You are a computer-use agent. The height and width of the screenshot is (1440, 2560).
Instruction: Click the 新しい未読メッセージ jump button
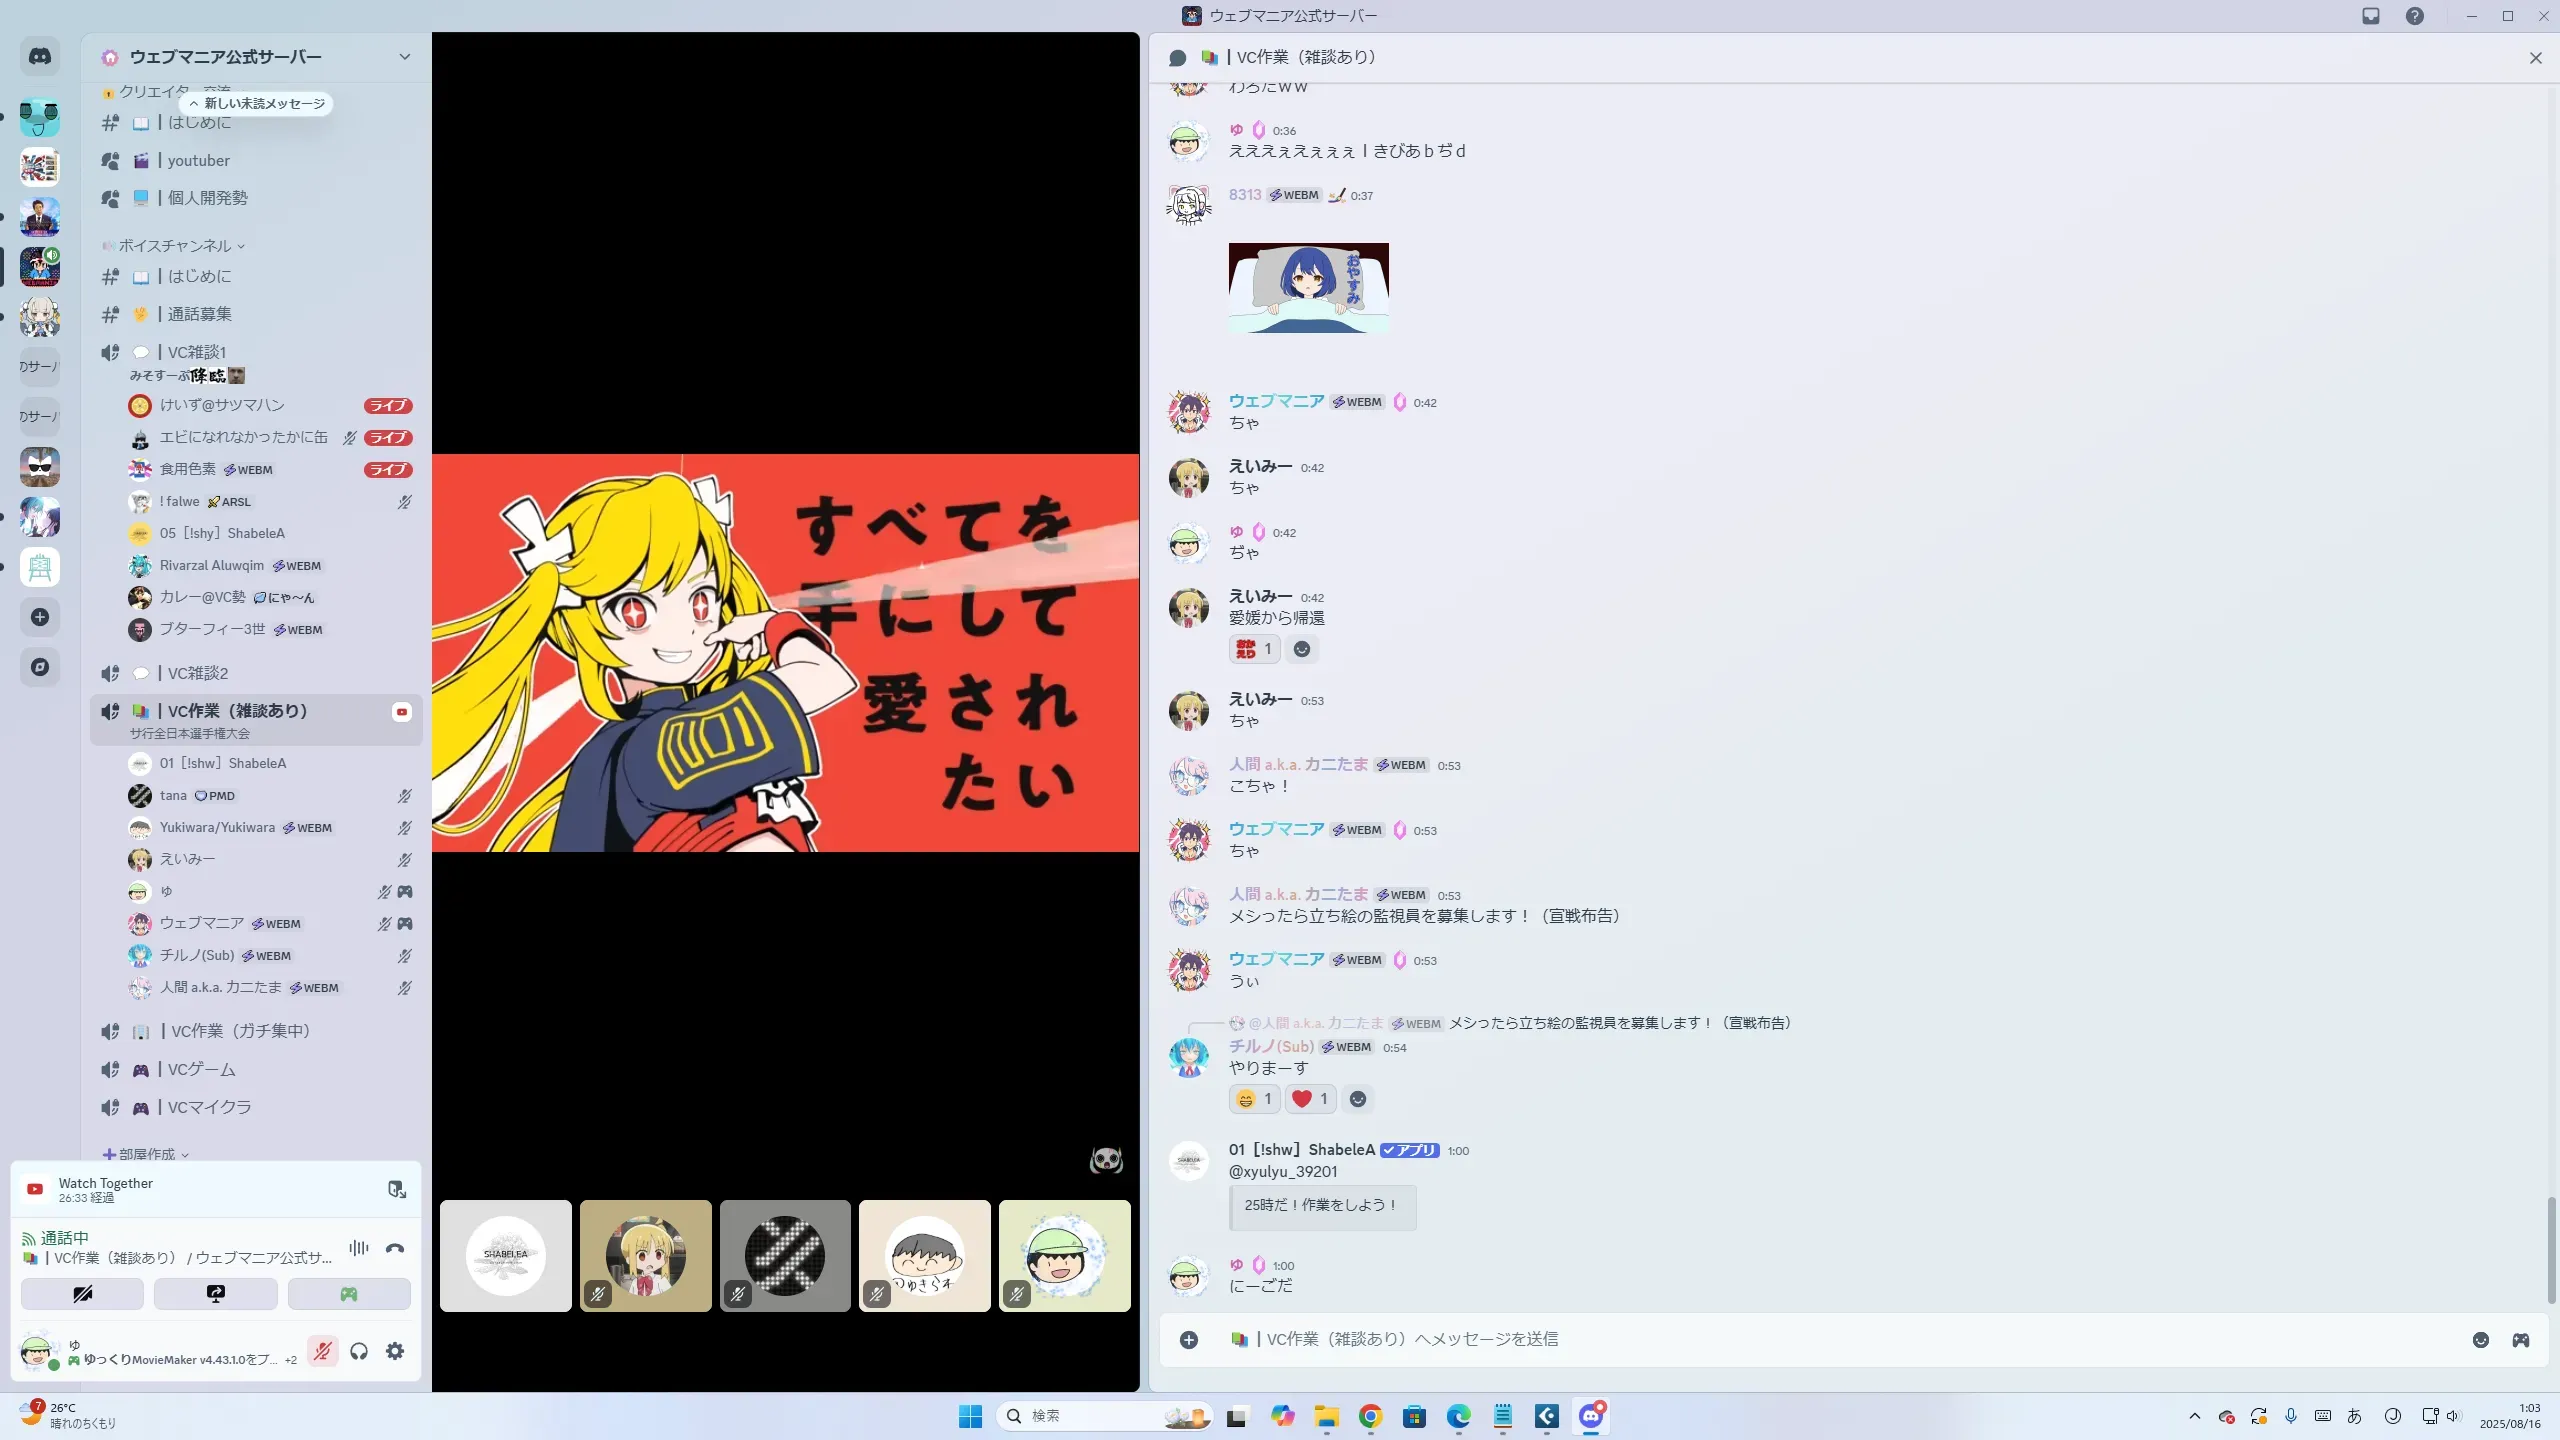click(x=258, y=104)
